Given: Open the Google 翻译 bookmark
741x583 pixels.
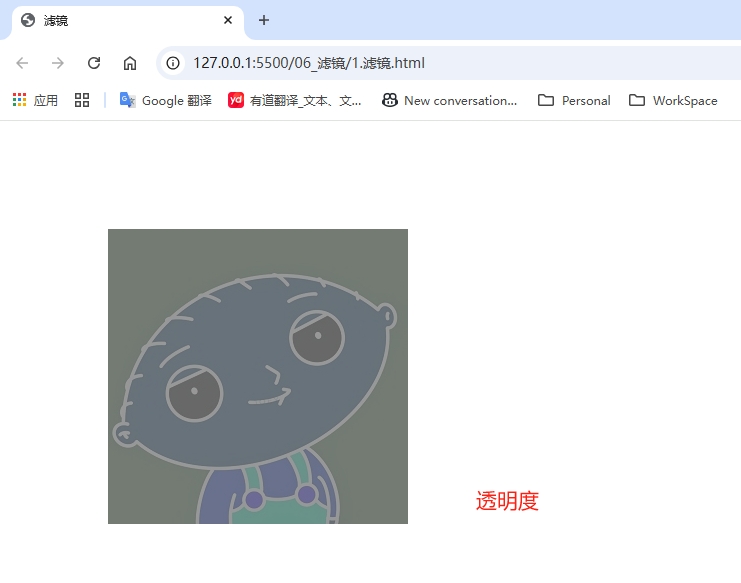Looking at the screenshot, I should (165, 100).
